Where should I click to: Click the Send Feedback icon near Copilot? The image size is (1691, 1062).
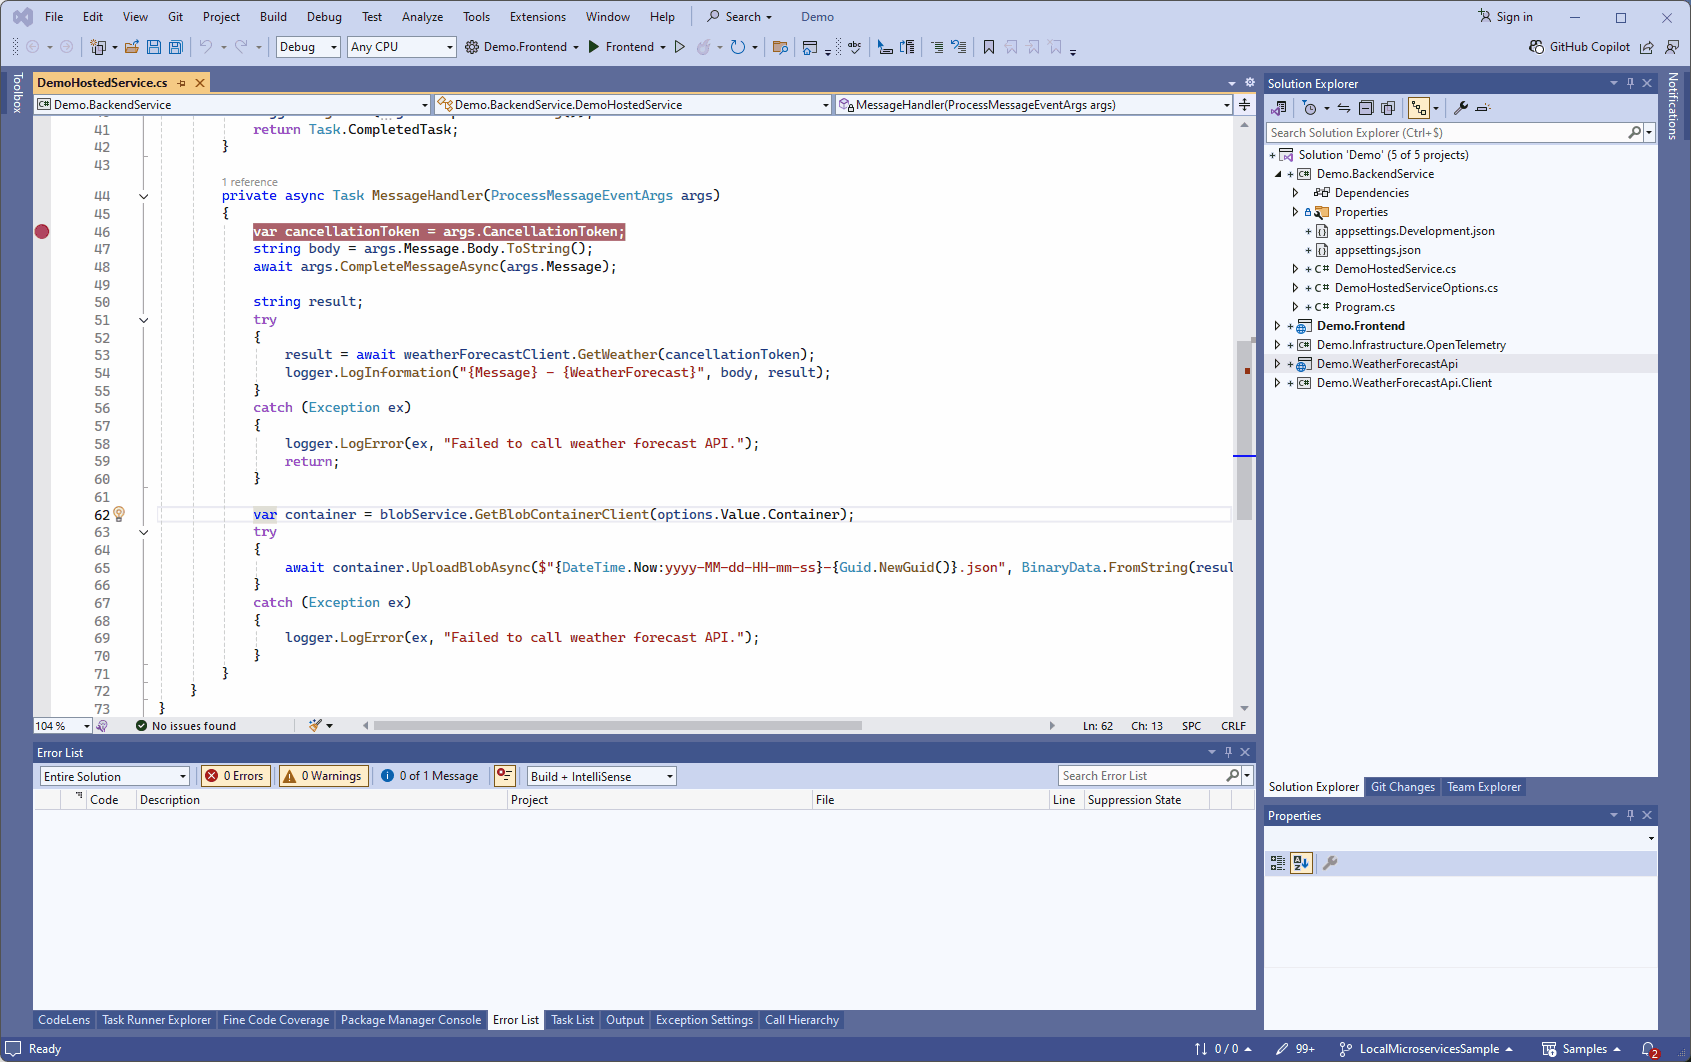[1672, 47]
